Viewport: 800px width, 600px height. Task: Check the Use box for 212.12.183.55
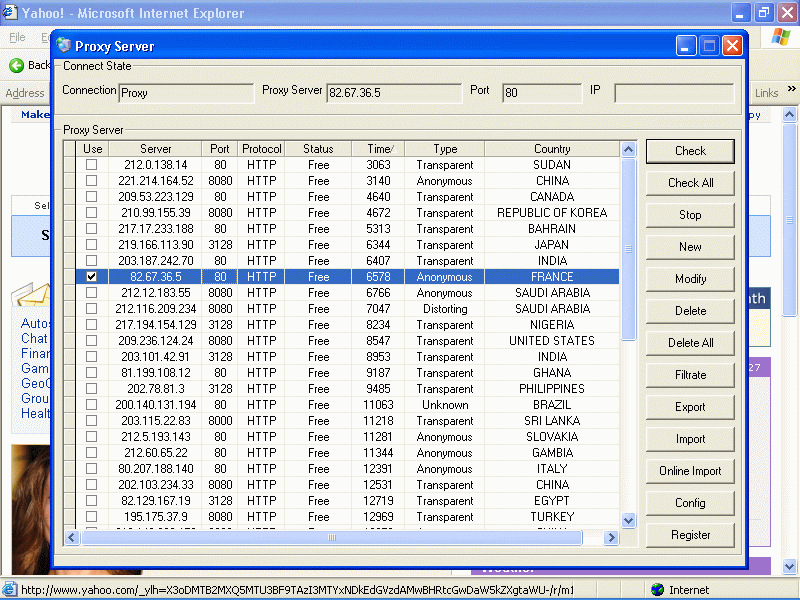point(91,292)
